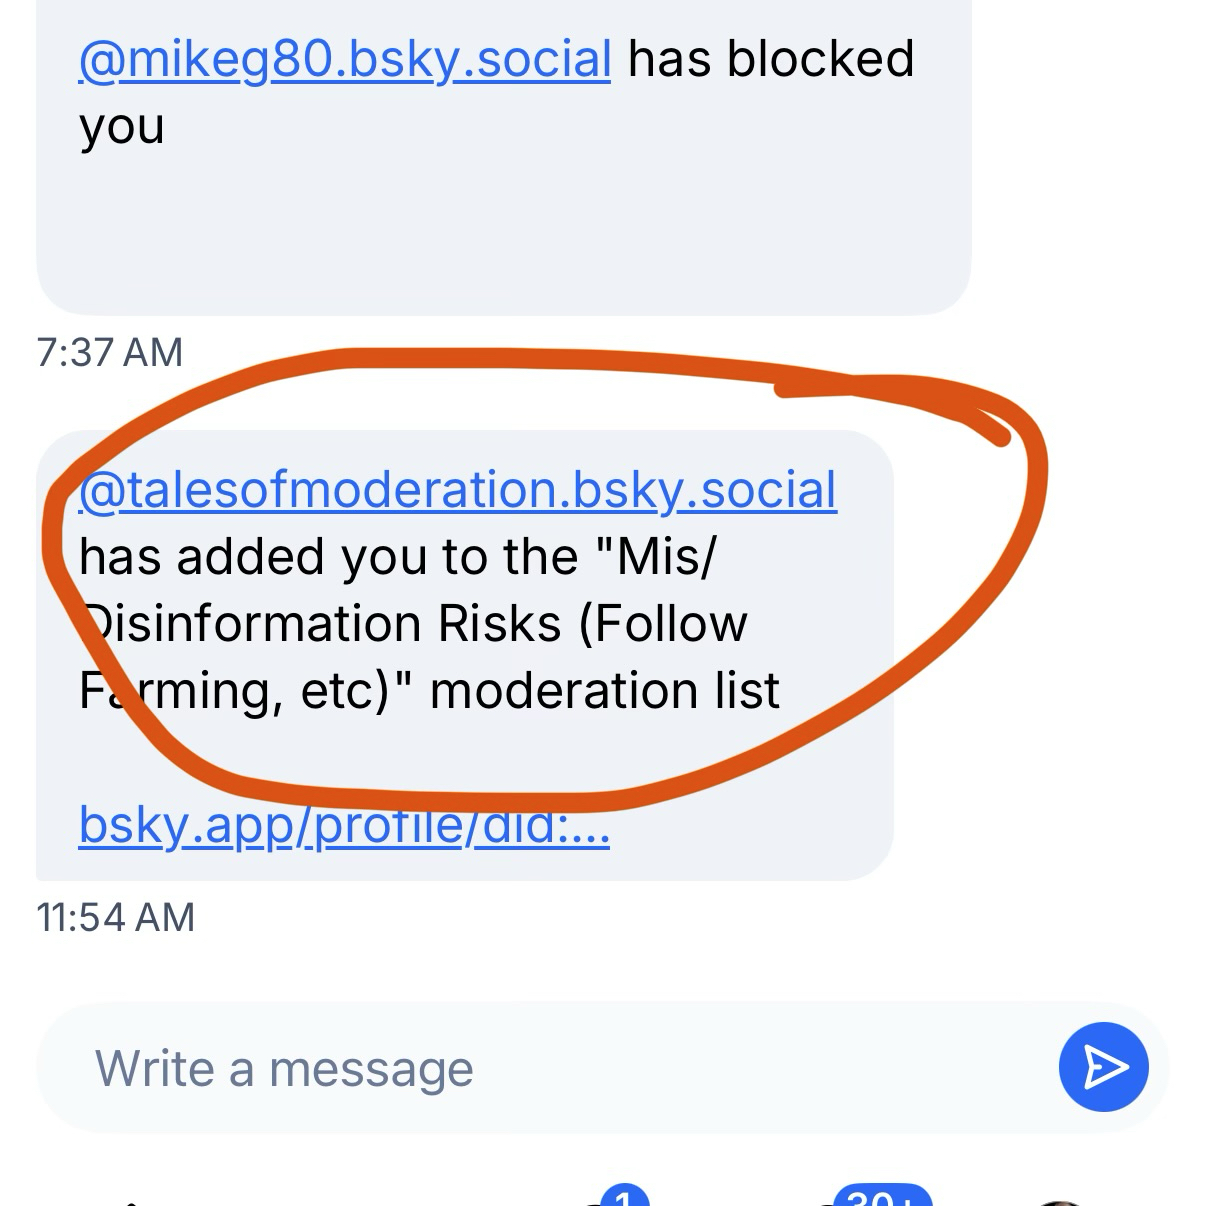The width and height of the screenshot is (1206, 1206).
Task: Follow the bsky.app/profile/did link
Action: [x=344, y=825]
